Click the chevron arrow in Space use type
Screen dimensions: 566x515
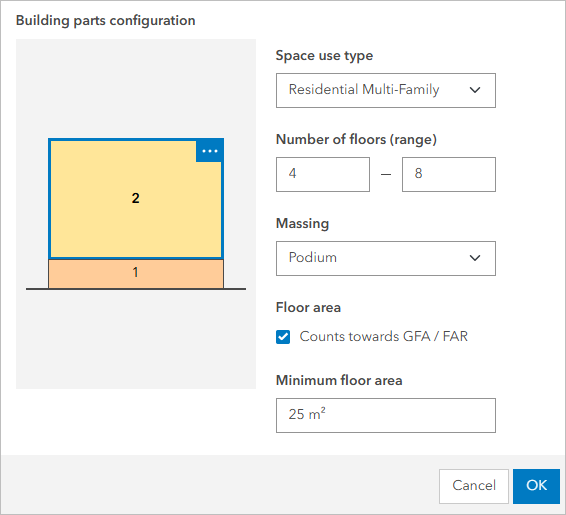click(x=475, y=90)
